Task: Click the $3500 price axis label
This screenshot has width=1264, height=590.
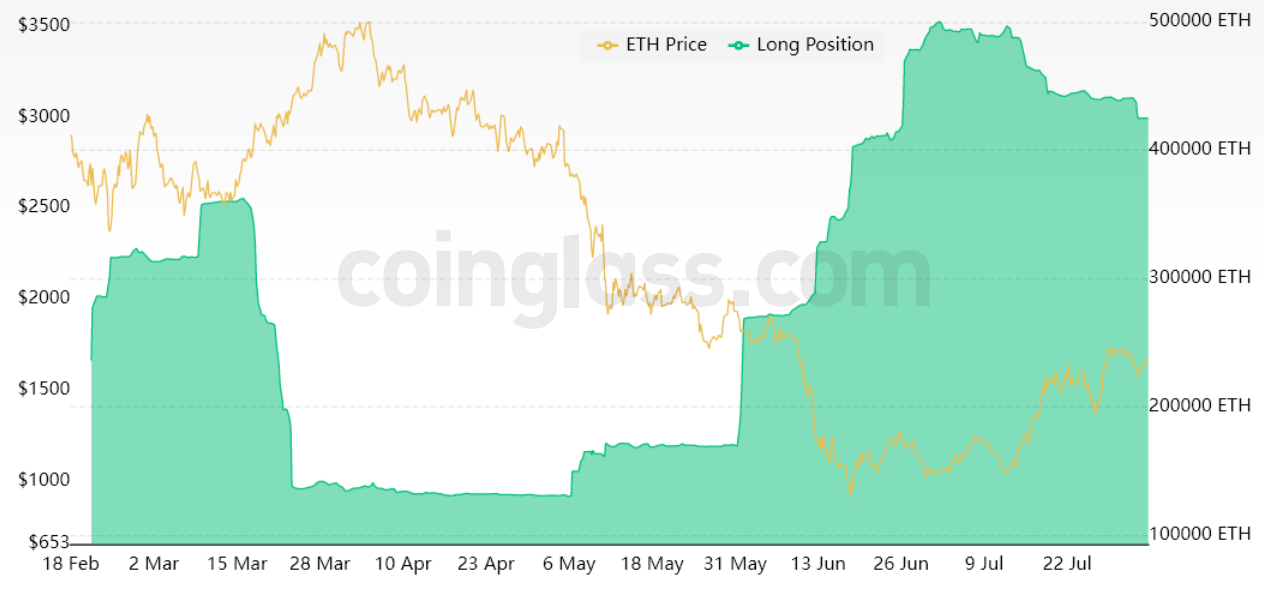Action: [x=44, y=25]
